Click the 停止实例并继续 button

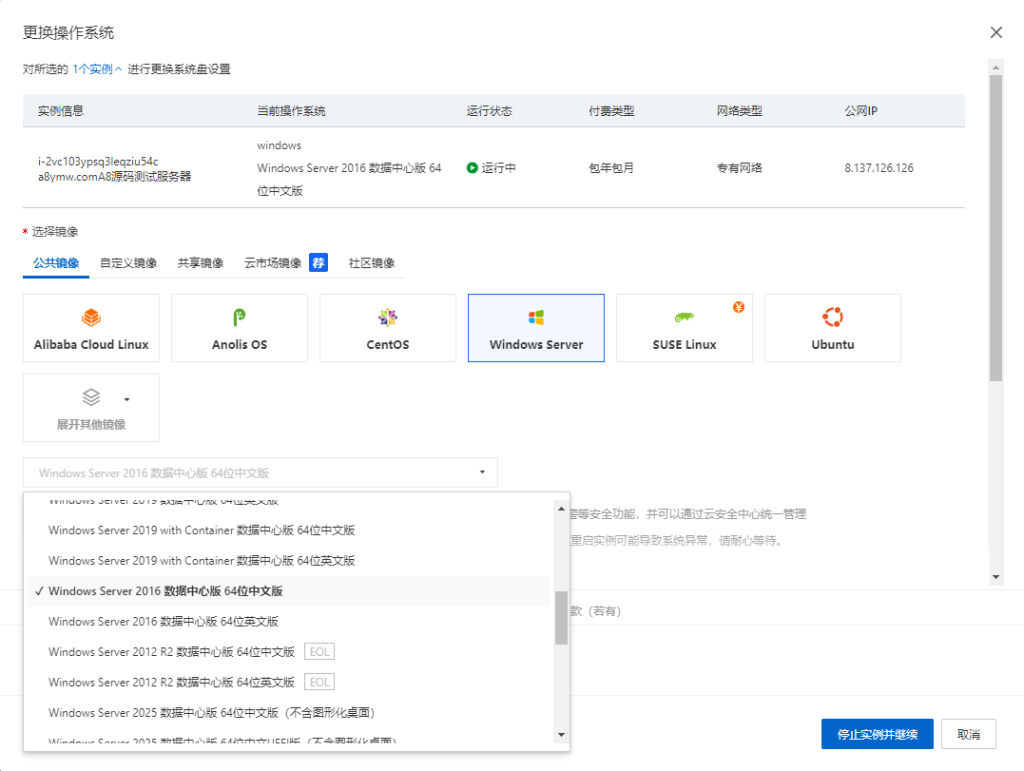[877, 734]
